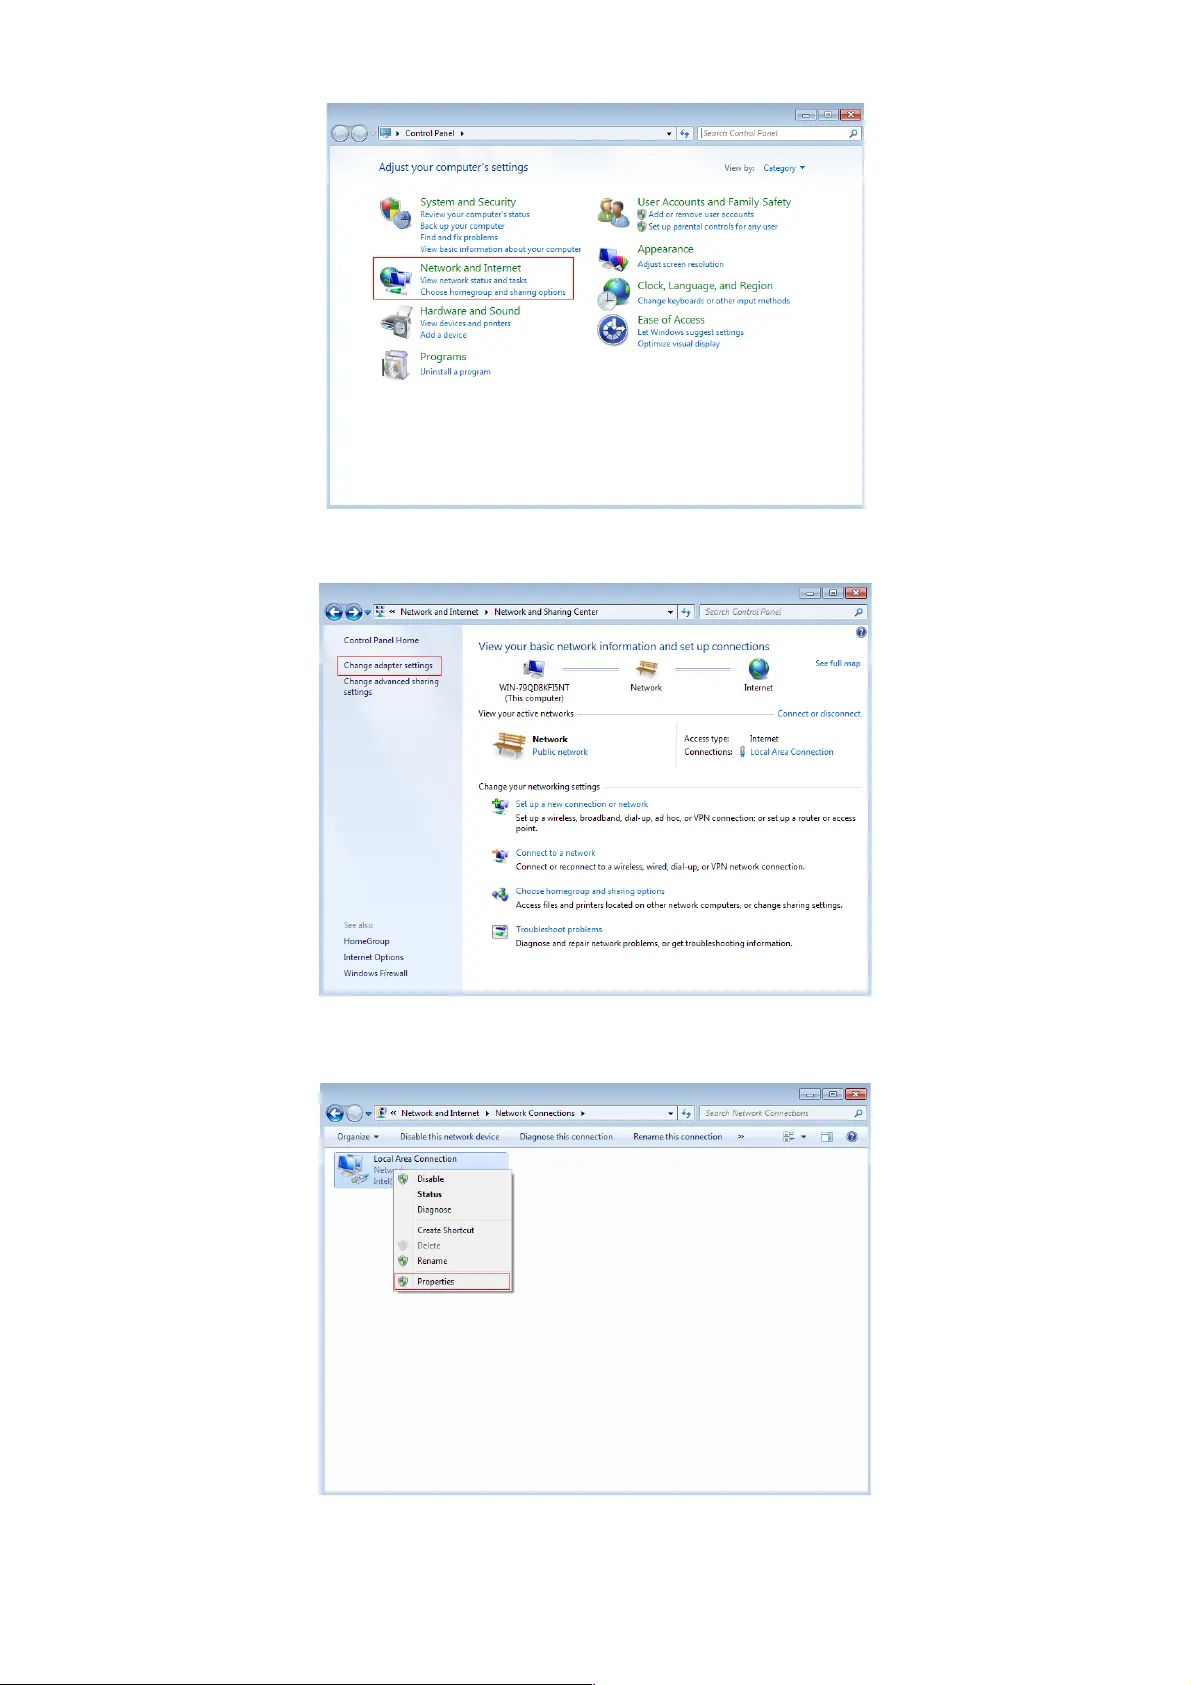Click the System and Security shield icon

point(394,211)
